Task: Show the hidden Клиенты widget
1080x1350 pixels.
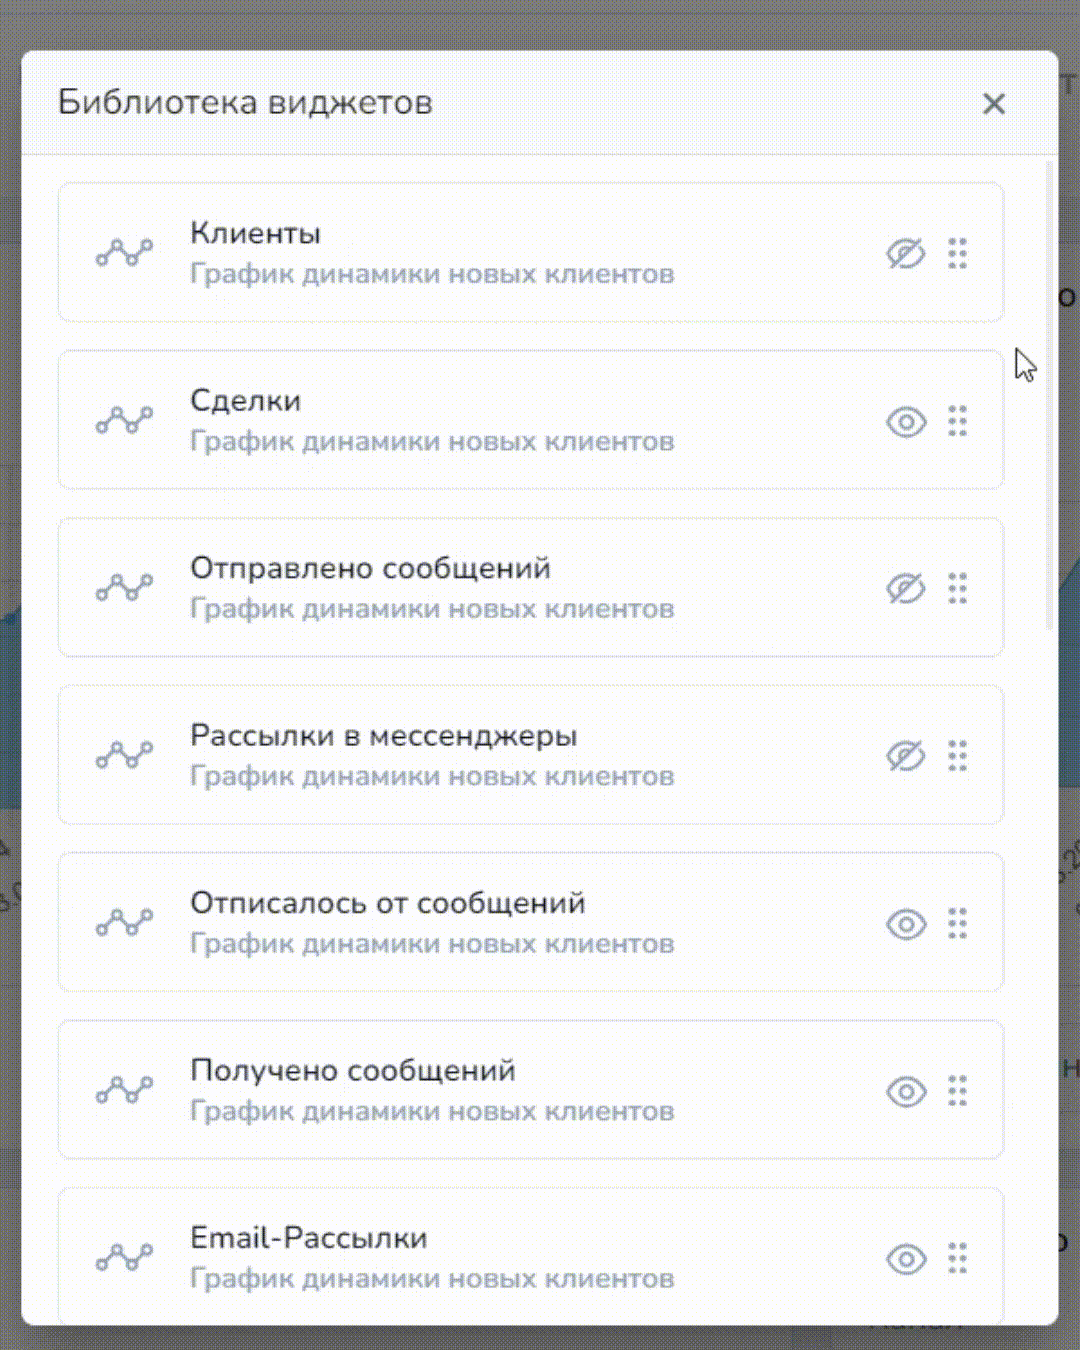Action: pyautogui.click(x=905, y=254)
